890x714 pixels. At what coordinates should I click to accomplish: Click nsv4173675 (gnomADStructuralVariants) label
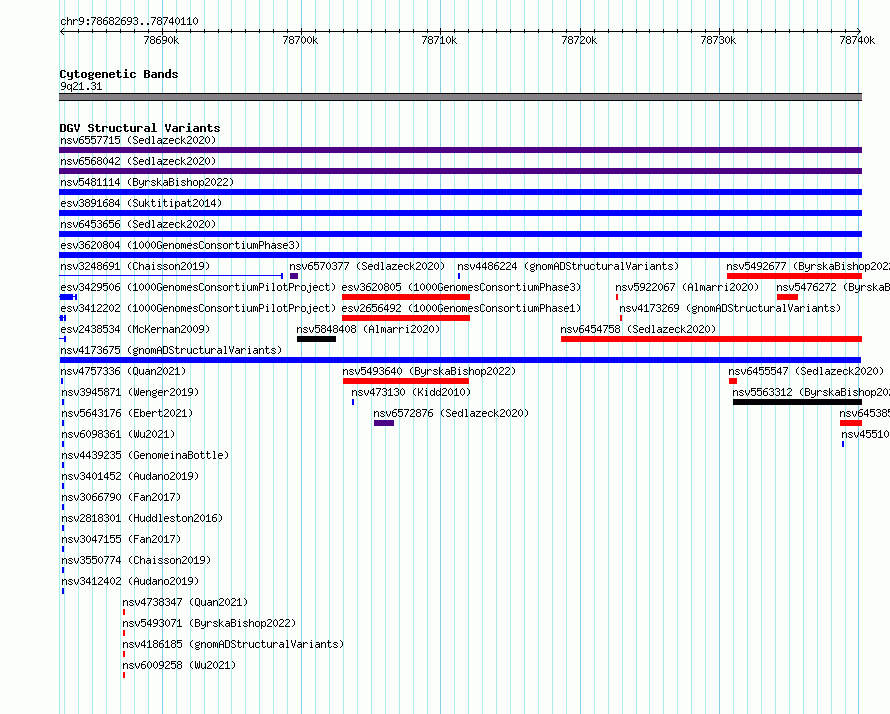pyautogui.click(x=171, y=350)
